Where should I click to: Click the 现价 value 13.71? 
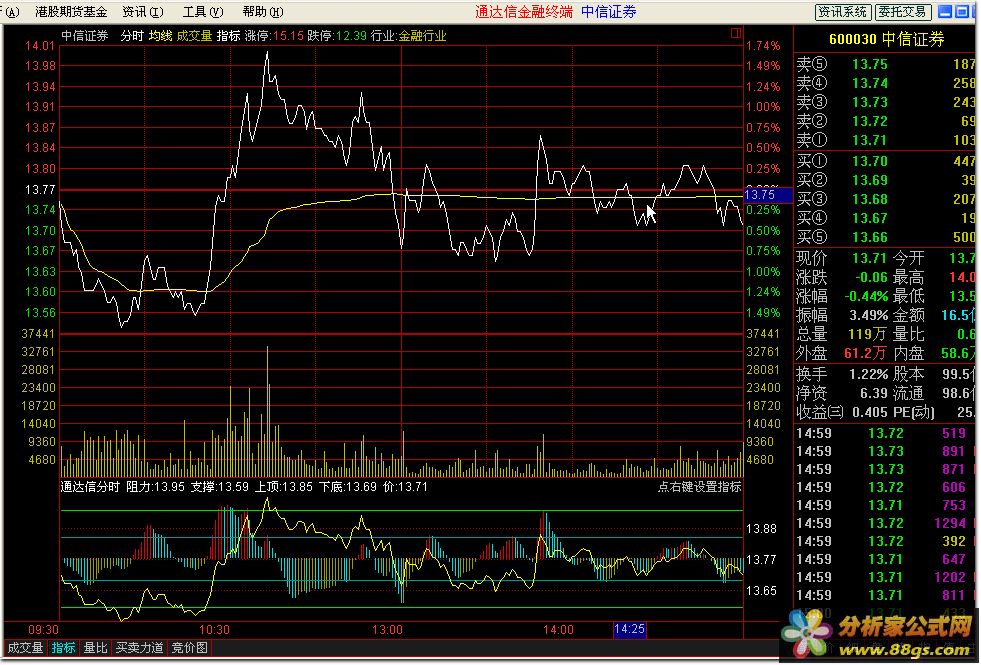(870, 258)
